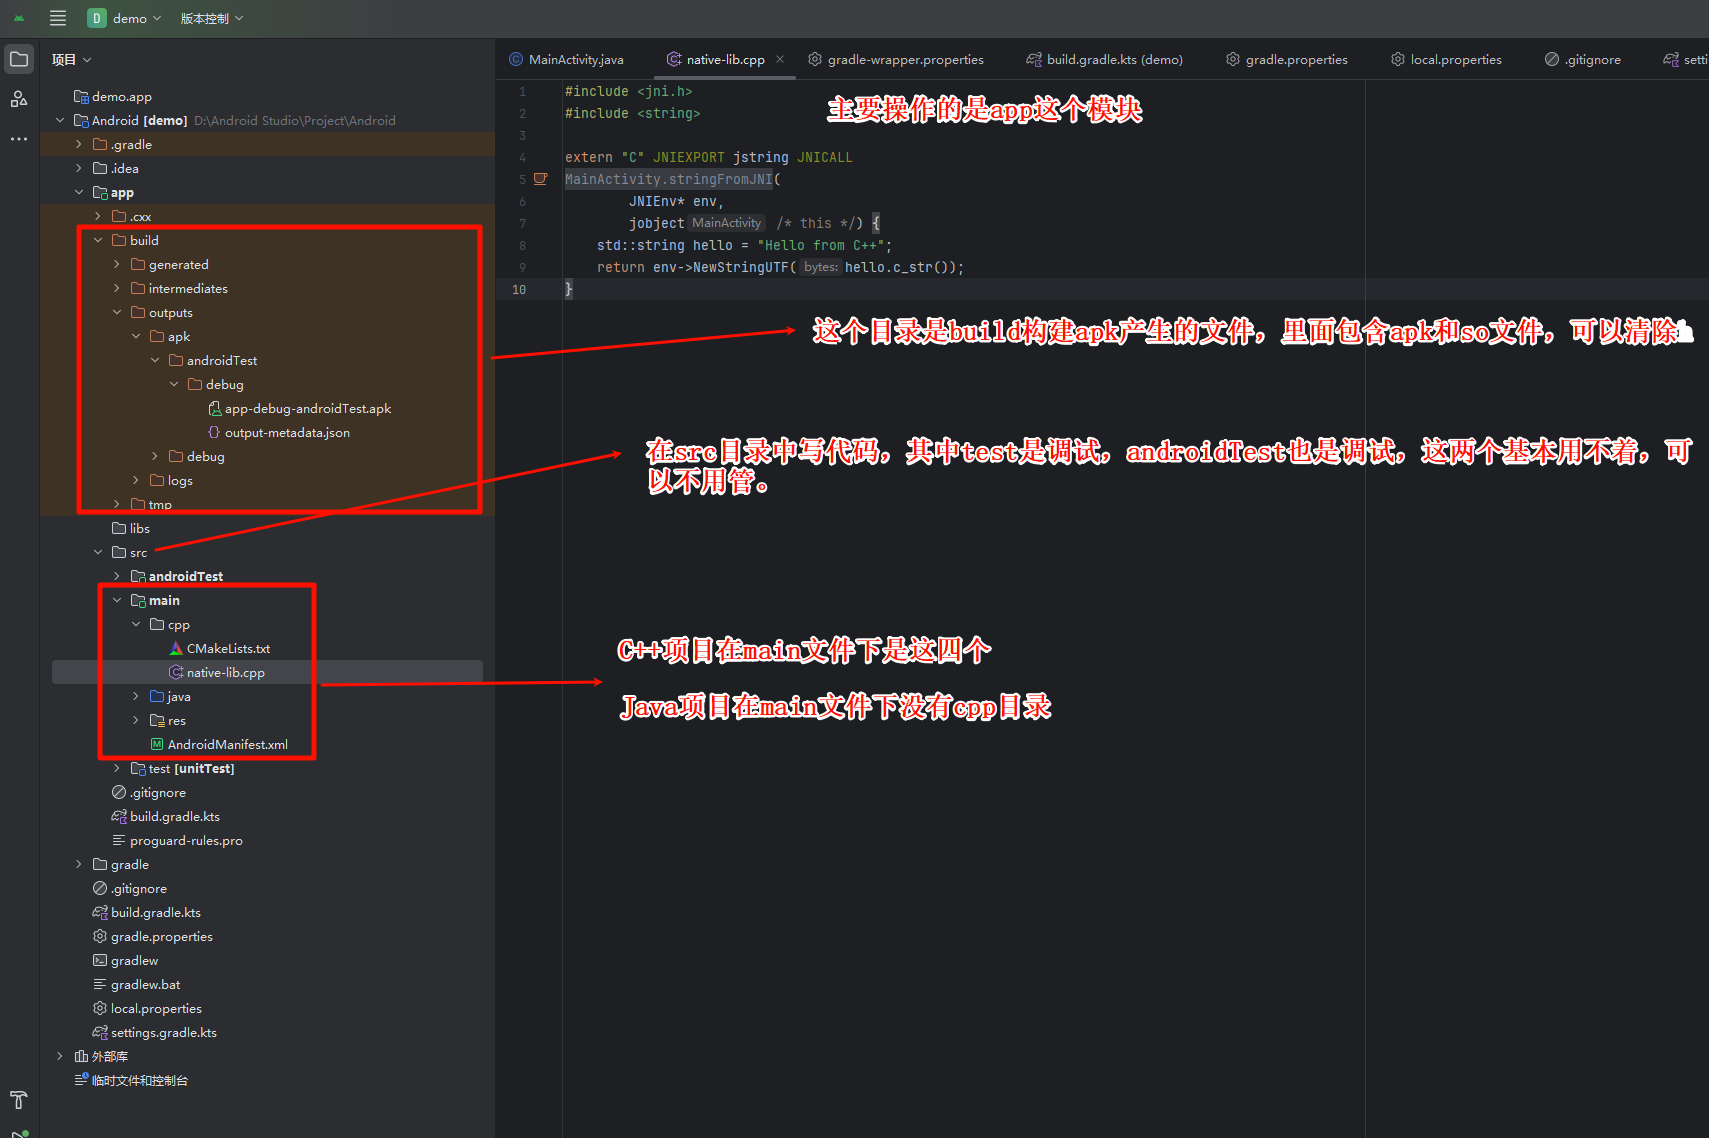Open the 项目 view selector dropdown
1709x1138 pixels.
(x=71, y=60)
